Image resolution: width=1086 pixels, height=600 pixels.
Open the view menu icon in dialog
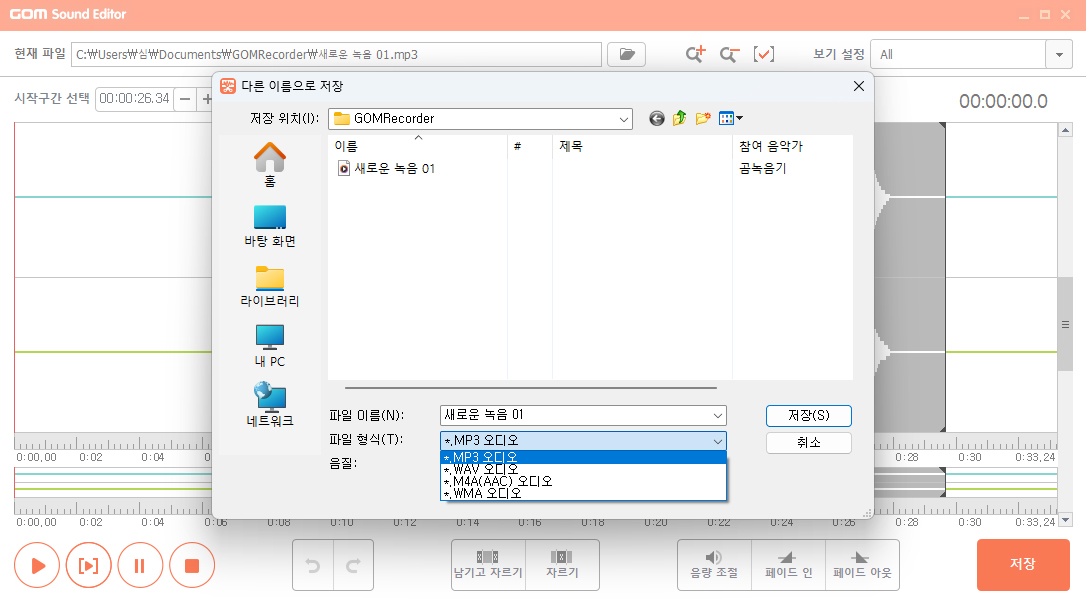[x=730, y=118]
